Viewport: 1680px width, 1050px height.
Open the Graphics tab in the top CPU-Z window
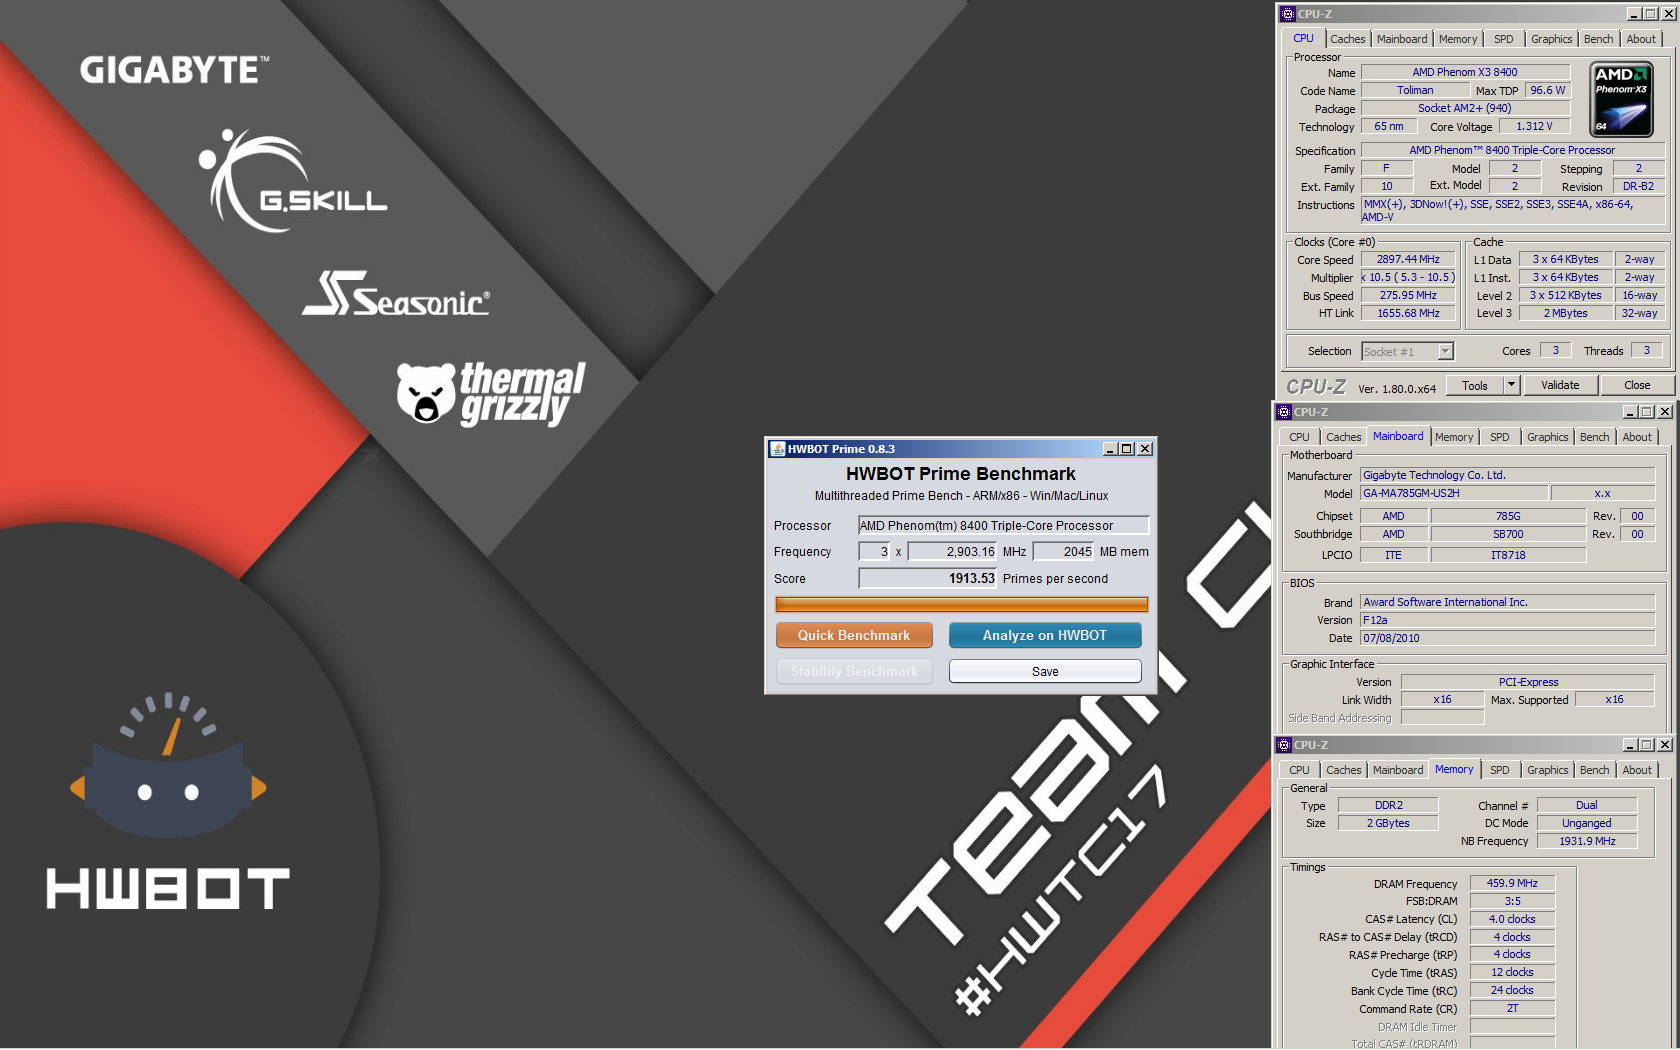[x=1551, y=39]
